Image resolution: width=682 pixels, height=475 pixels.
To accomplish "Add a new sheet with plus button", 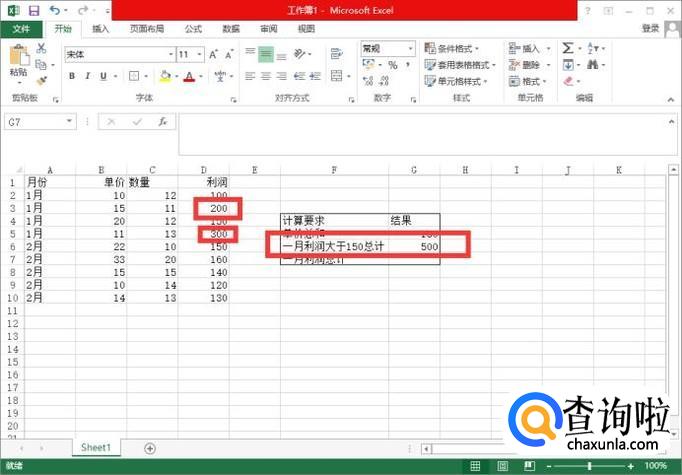I will (x=150, y=448).
